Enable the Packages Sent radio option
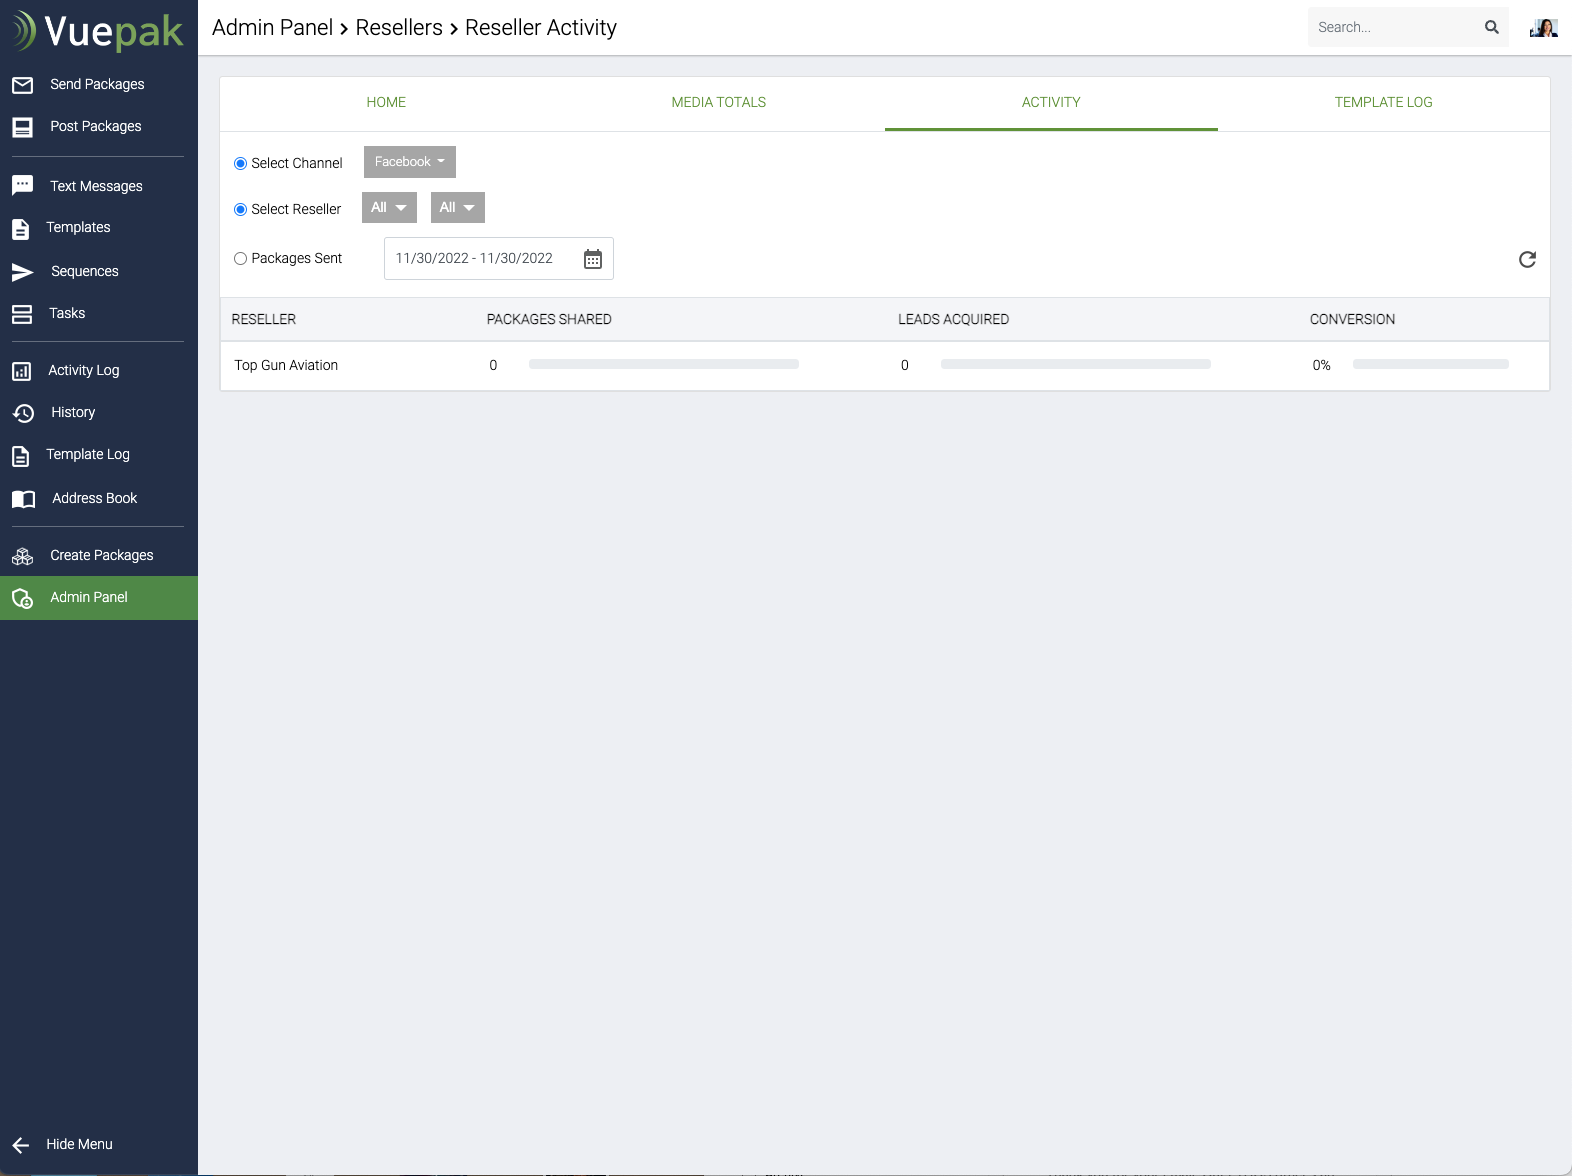The width and height of the screenshot is (1572, 1176). [x=240, y=259]
